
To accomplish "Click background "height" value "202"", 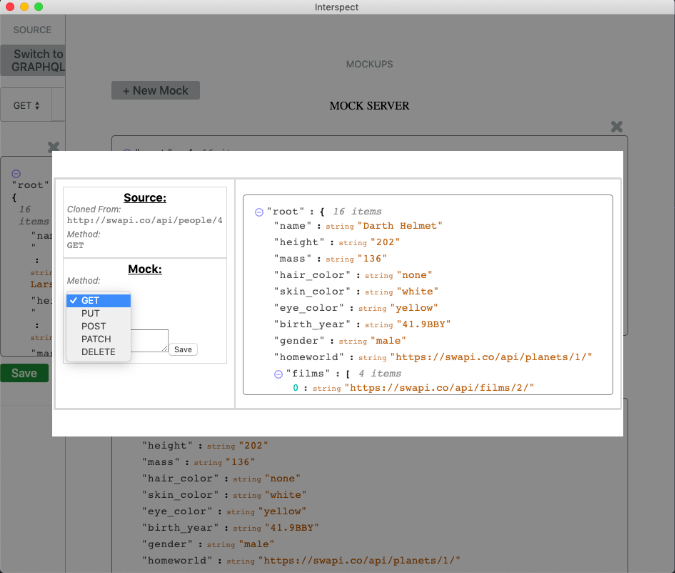I will tap(253, 446).
